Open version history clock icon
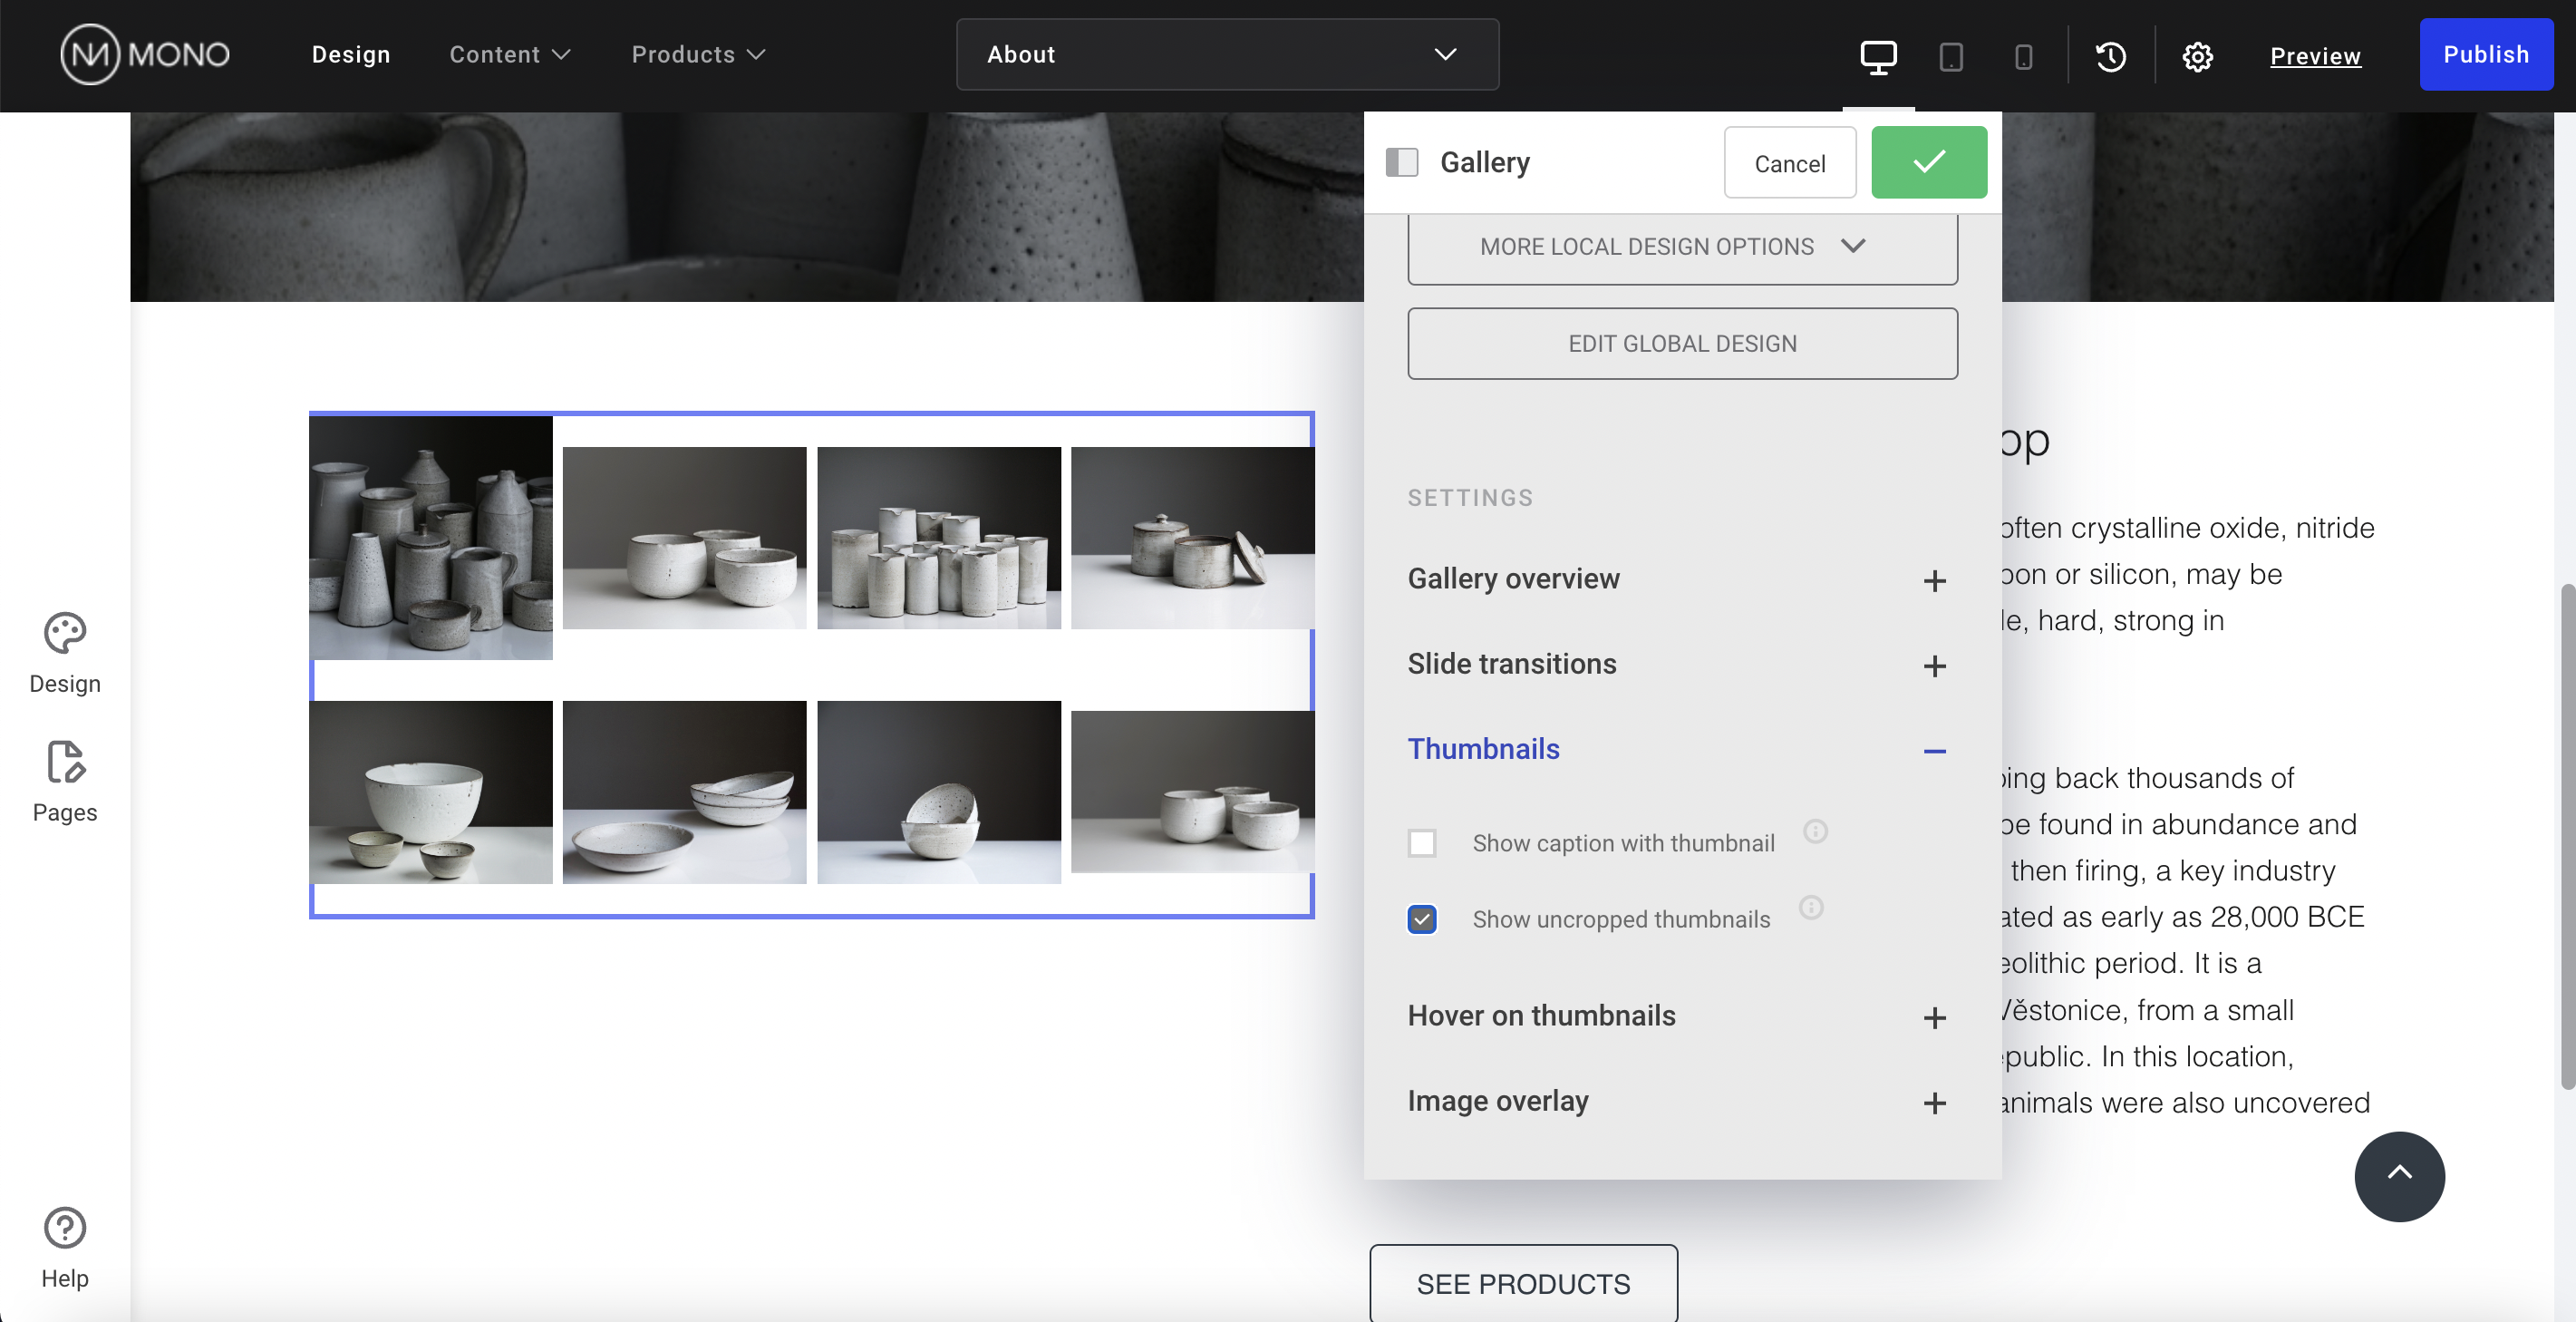Screen dimensions: 2576x1322 coord(2111,56)
